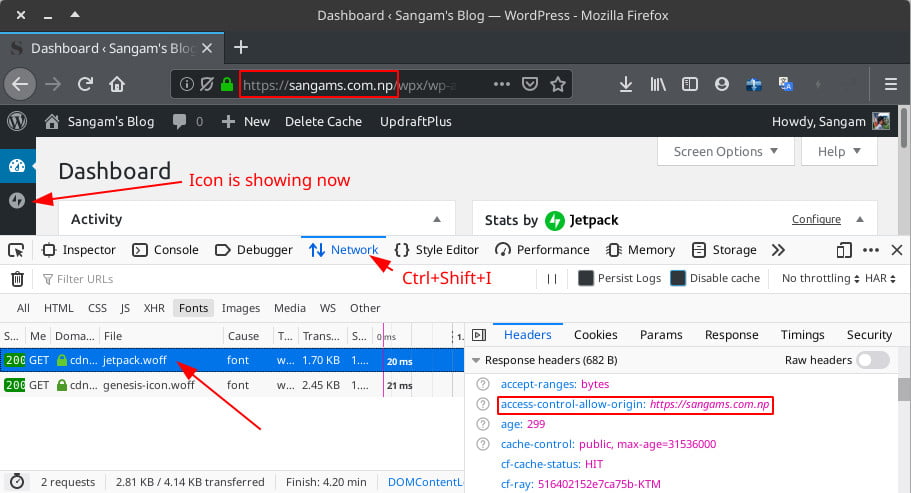Show the Timings tab of the request
Viewport: 911px width, 493px height.
802,335
